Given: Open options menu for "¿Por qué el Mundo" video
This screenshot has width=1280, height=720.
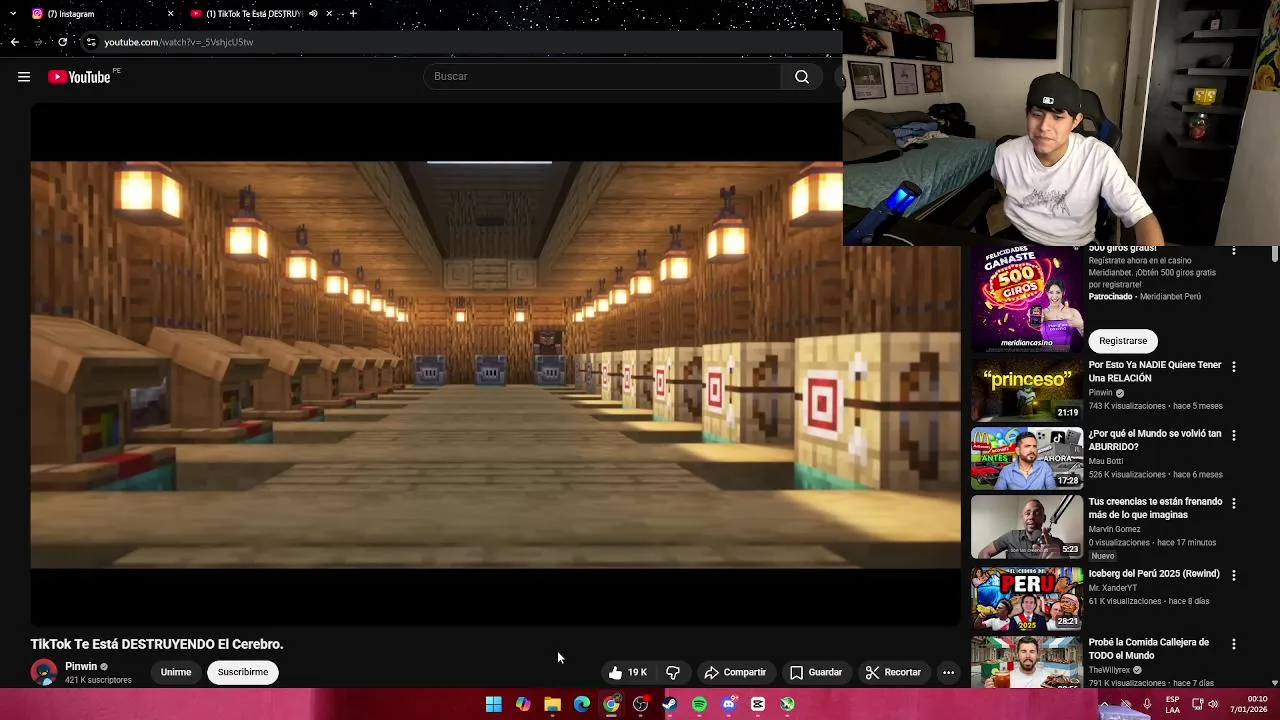Looking at the screenshot, I should pos(1234,436).
